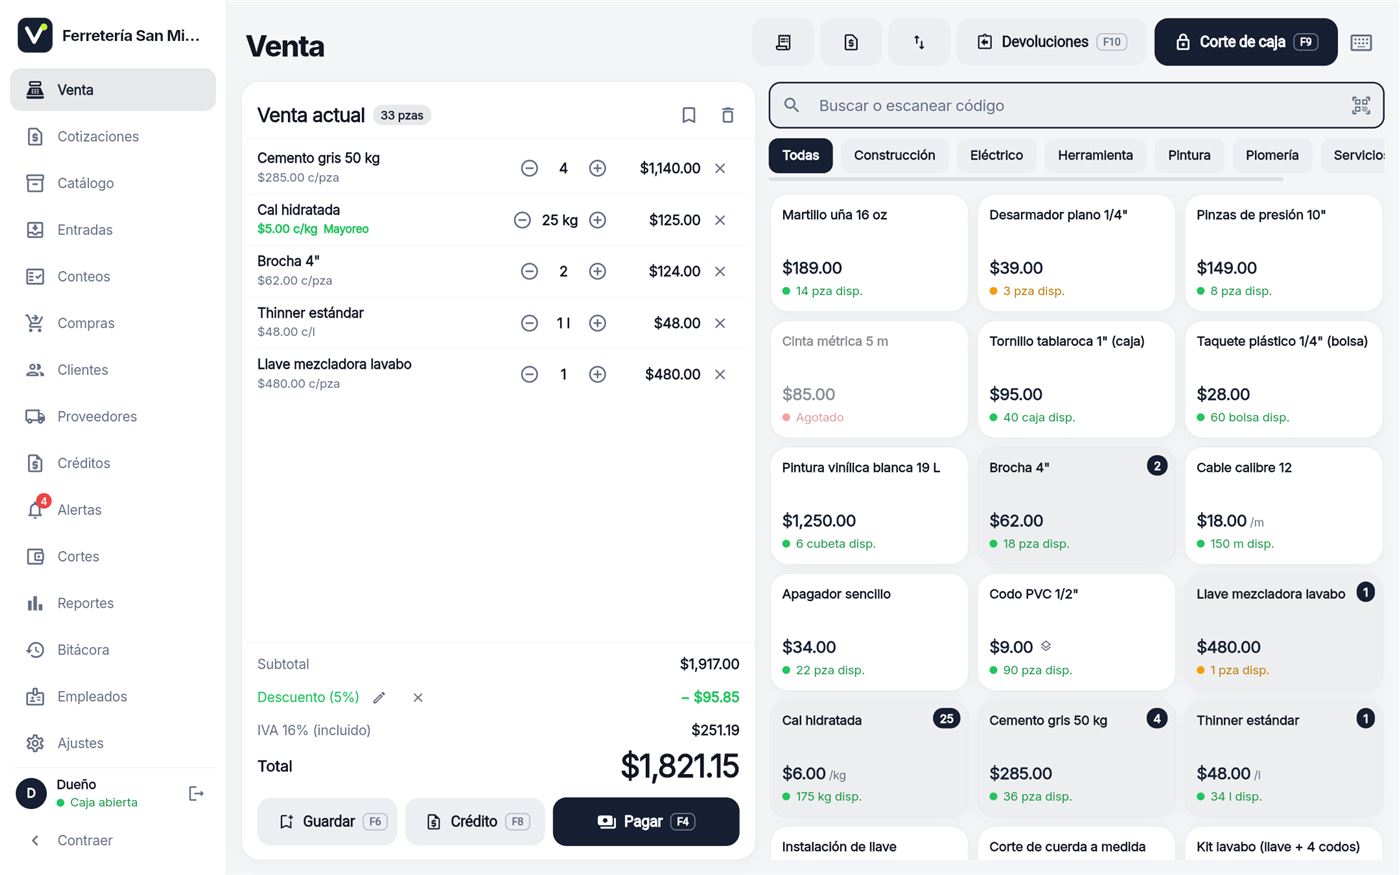Image resolution: width=1400 pixels, height=875 pixels.
Task: Increase Cal hidratada quantity
Action: pyautogui.click(x=597, y=220)
